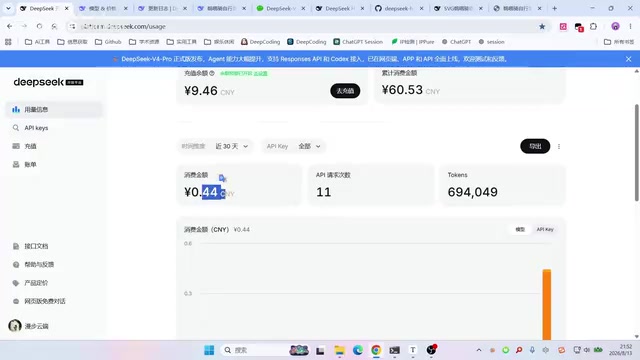Open the ChatGPT Session bookmark

(358, 42)
